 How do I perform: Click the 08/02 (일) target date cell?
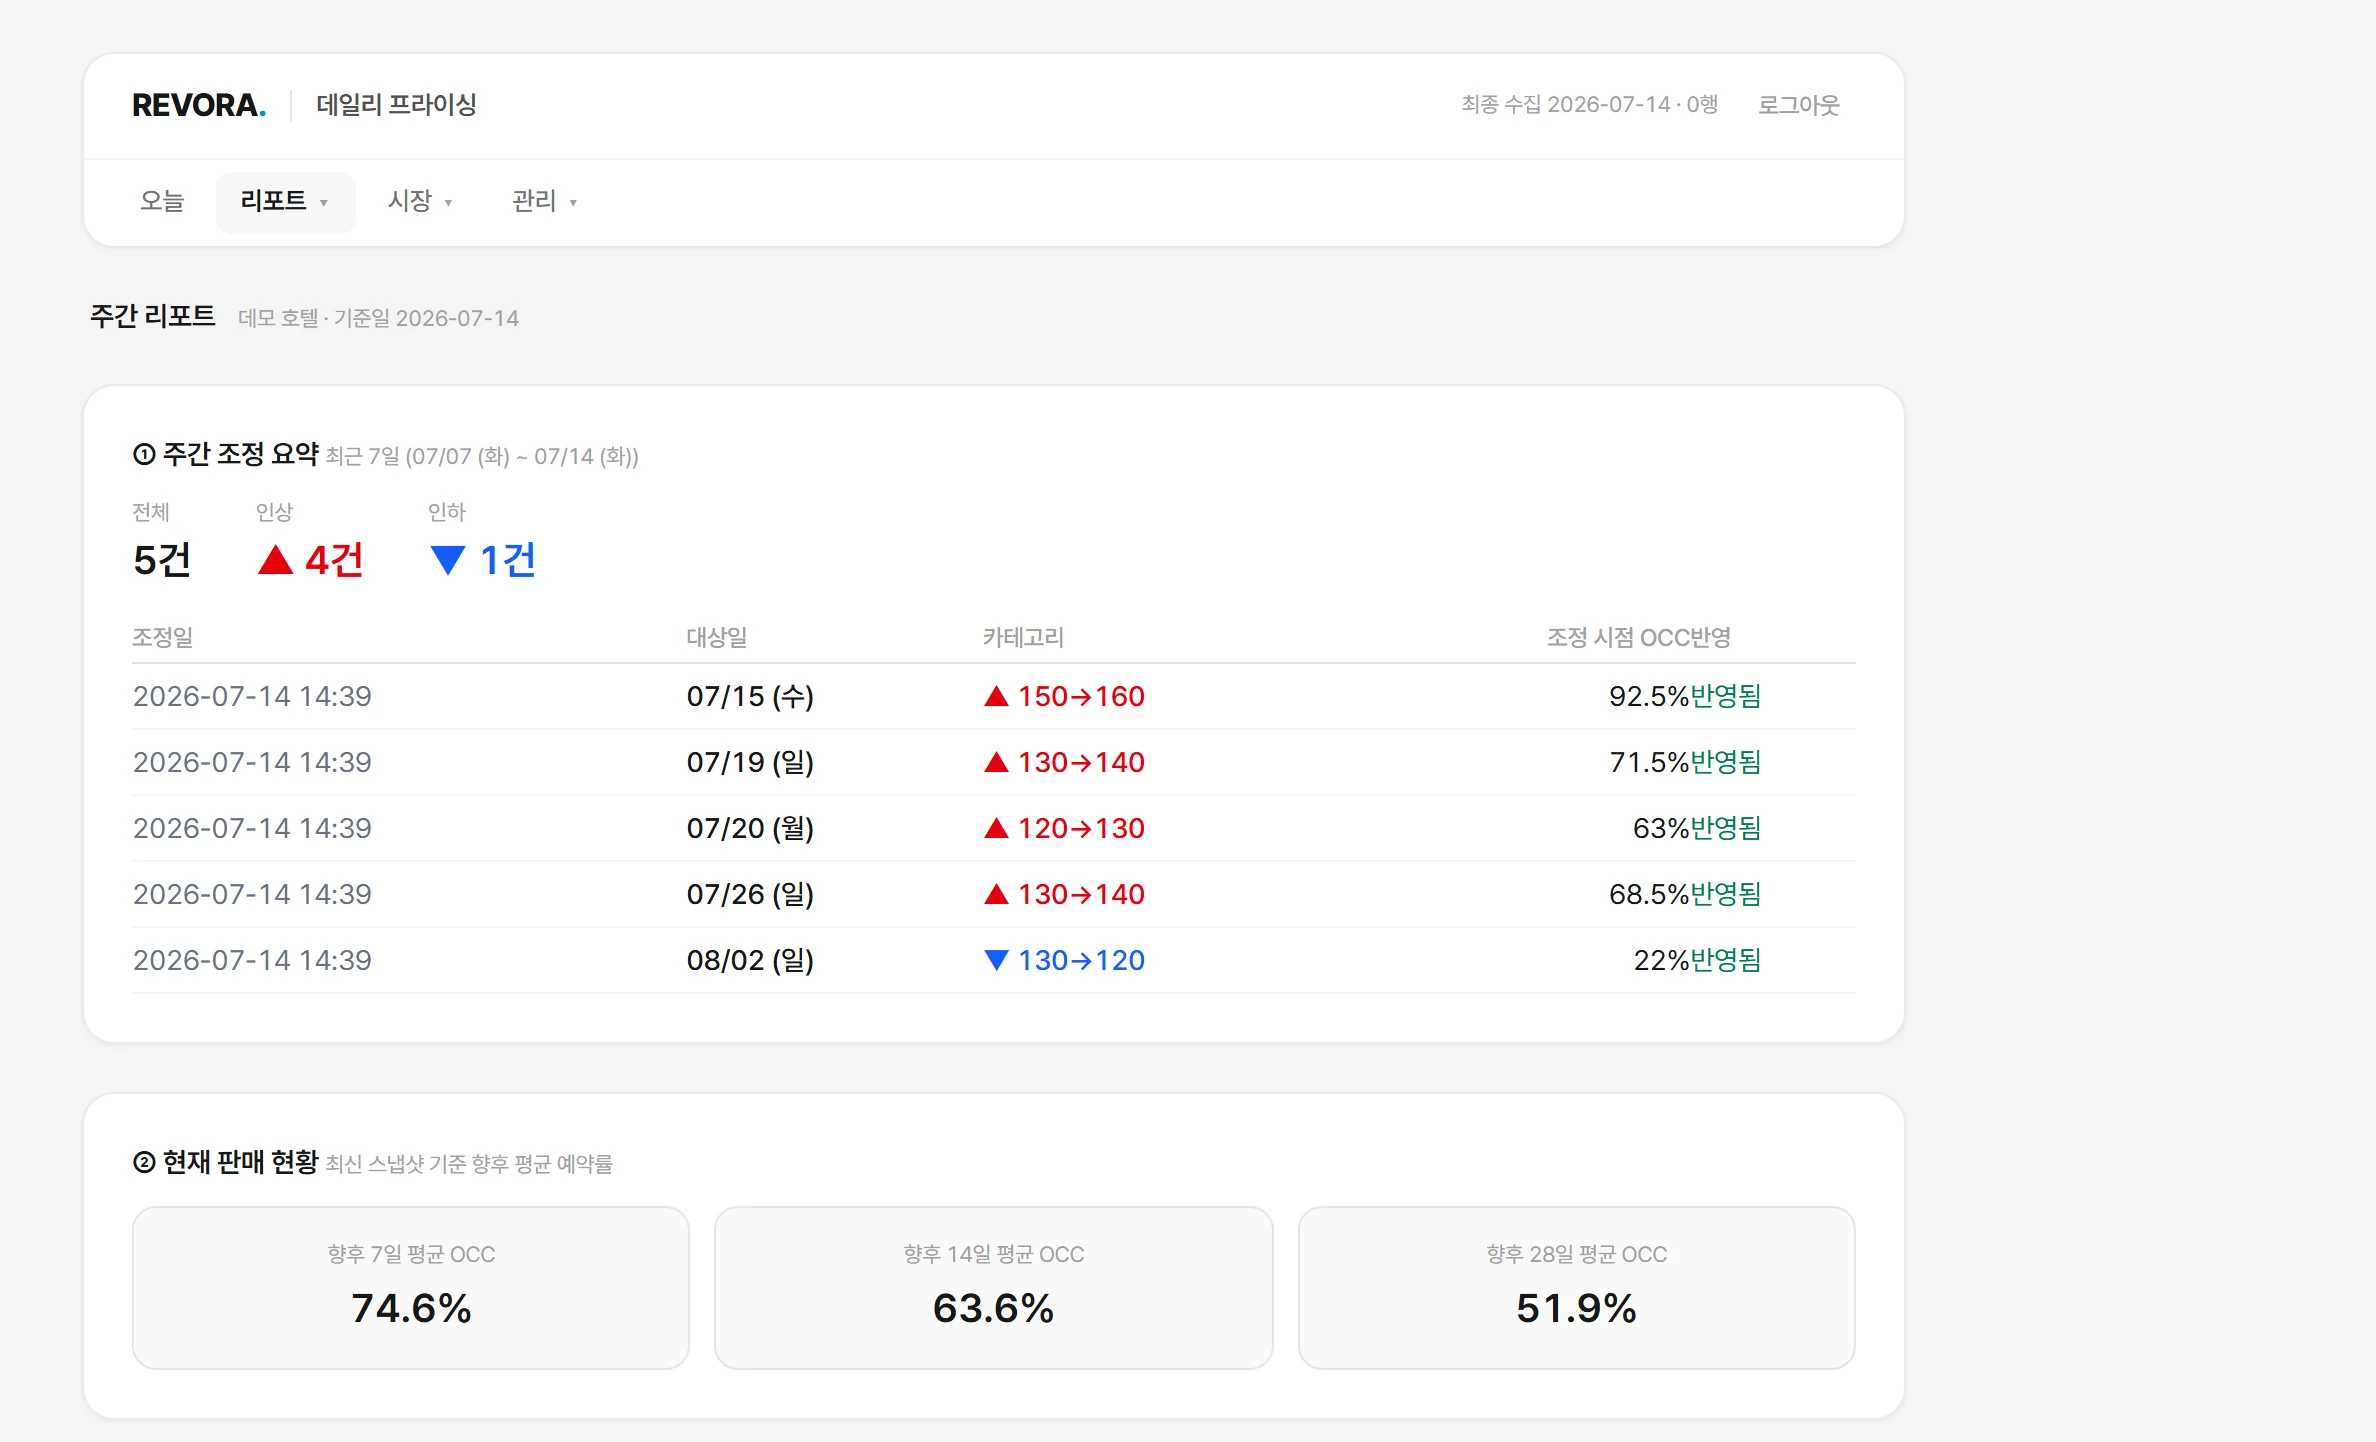(x=750, y=960)
